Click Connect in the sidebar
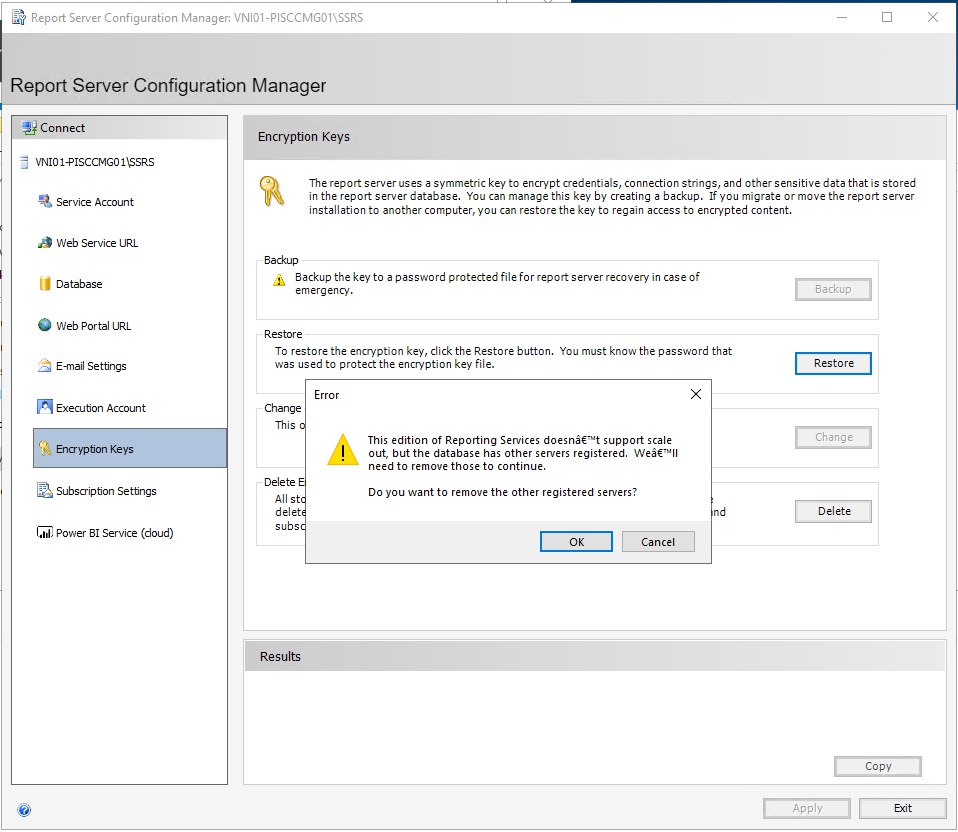 [x=62, y=128]
